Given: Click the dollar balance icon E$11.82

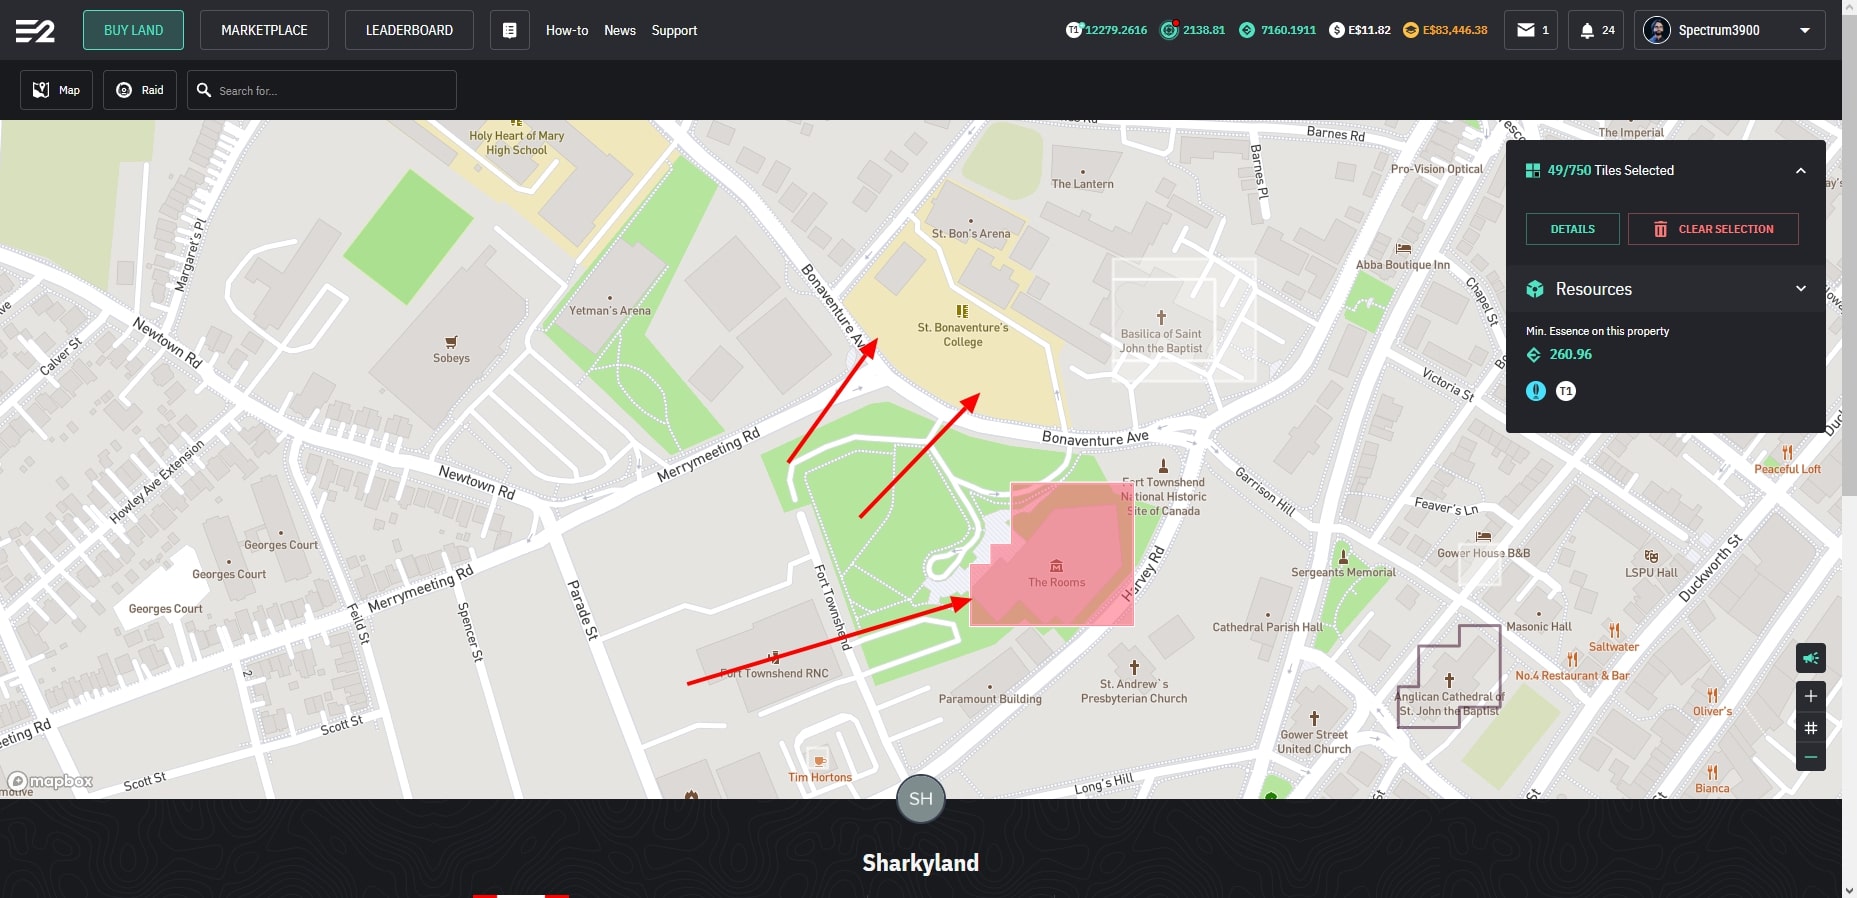Looking at the screenshot, I should (1337, 30).
